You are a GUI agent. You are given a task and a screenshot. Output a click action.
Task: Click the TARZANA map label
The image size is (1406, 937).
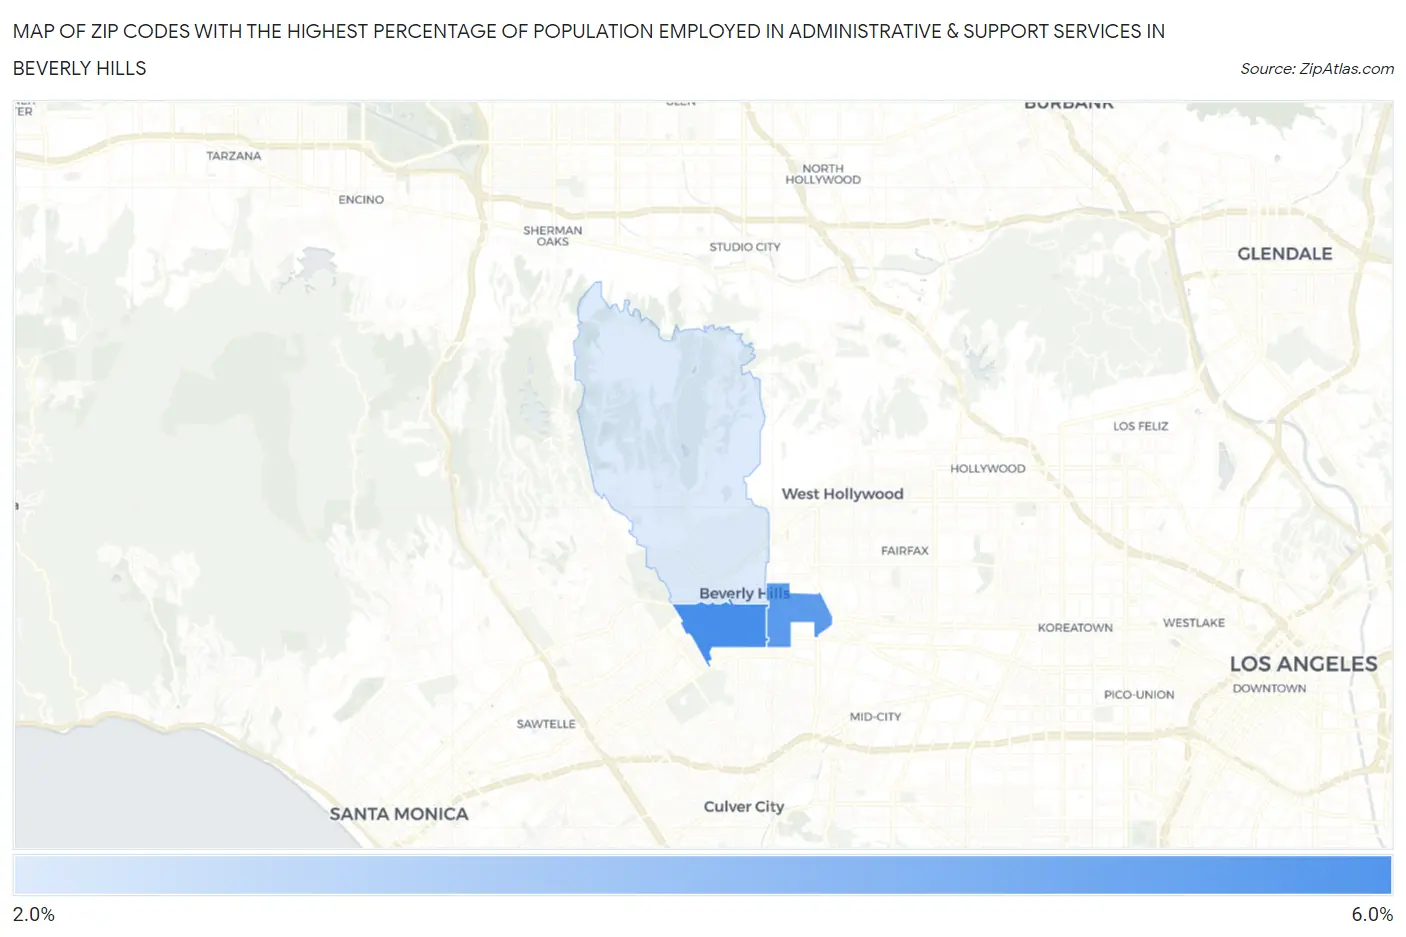click(x=234, y=156)
